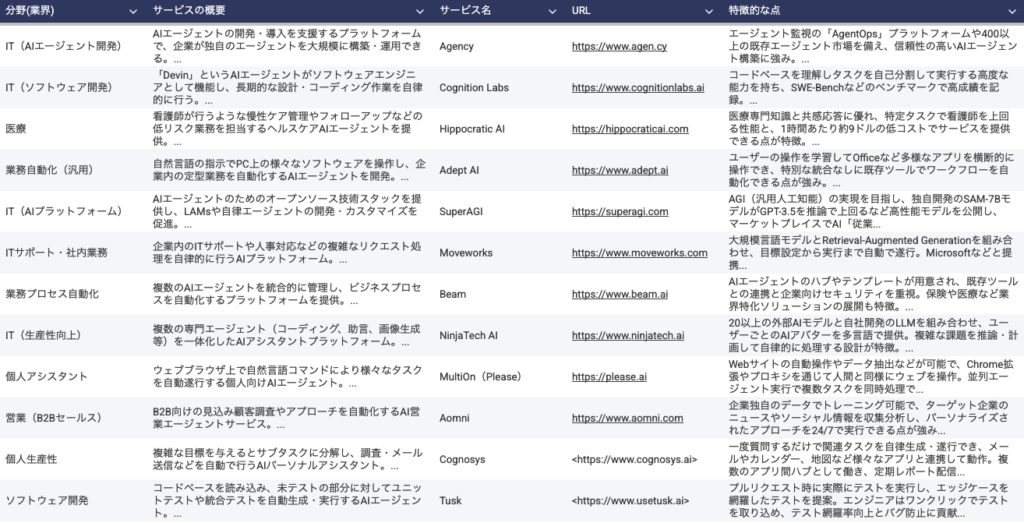Expand the サービスの概要 column dropdown arrow
1024x523 pixels.
point(421,10)
